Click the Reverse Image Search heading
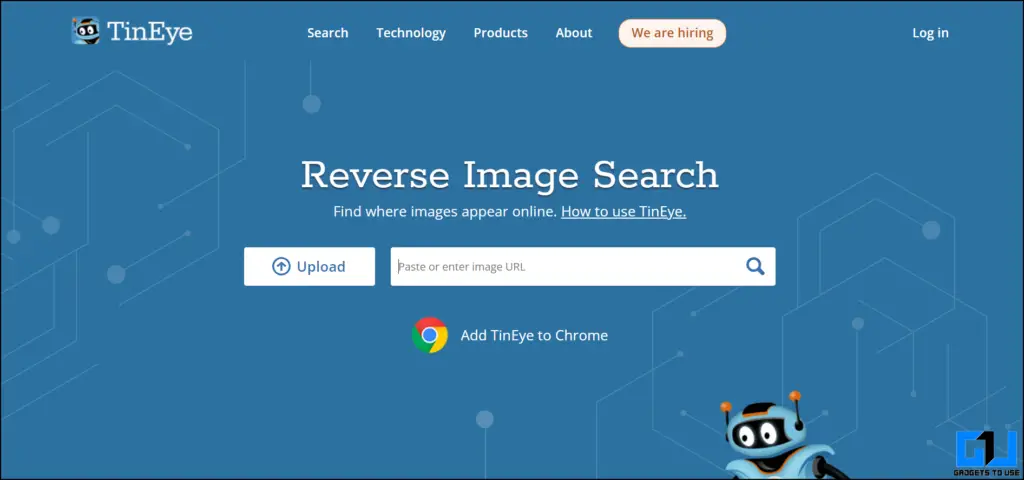The image size is (1024, 480). pyautogui.click(x=510, y=175)
